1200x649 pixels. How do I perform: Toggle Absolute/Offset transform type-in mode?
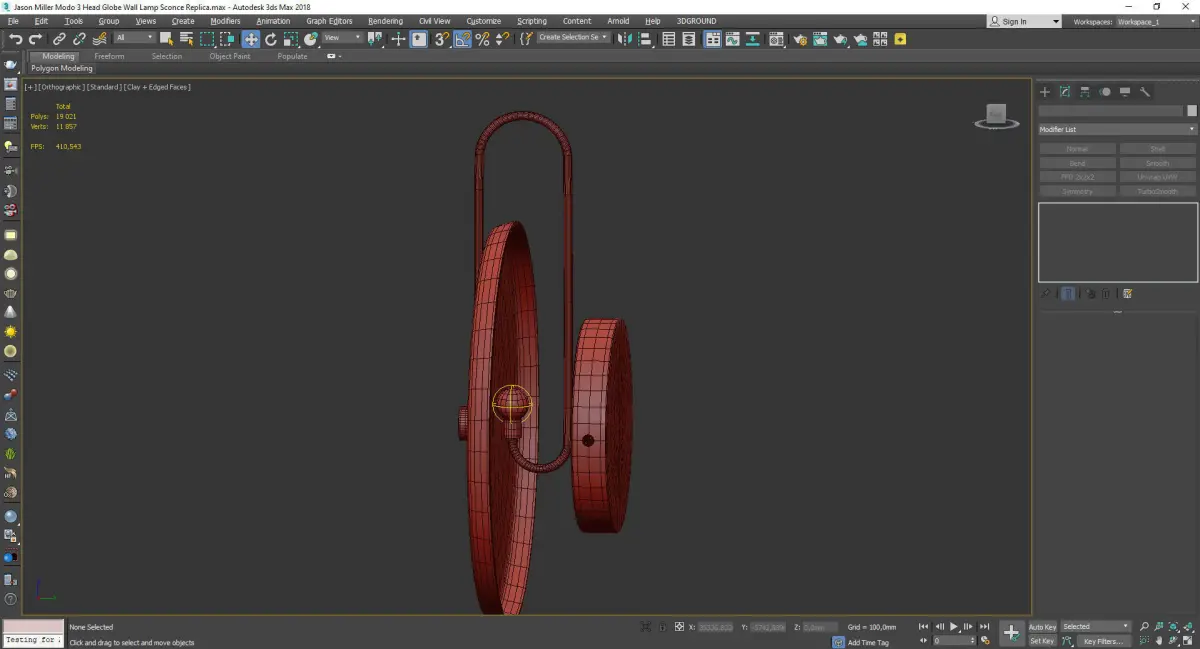[x=680, y=627]
